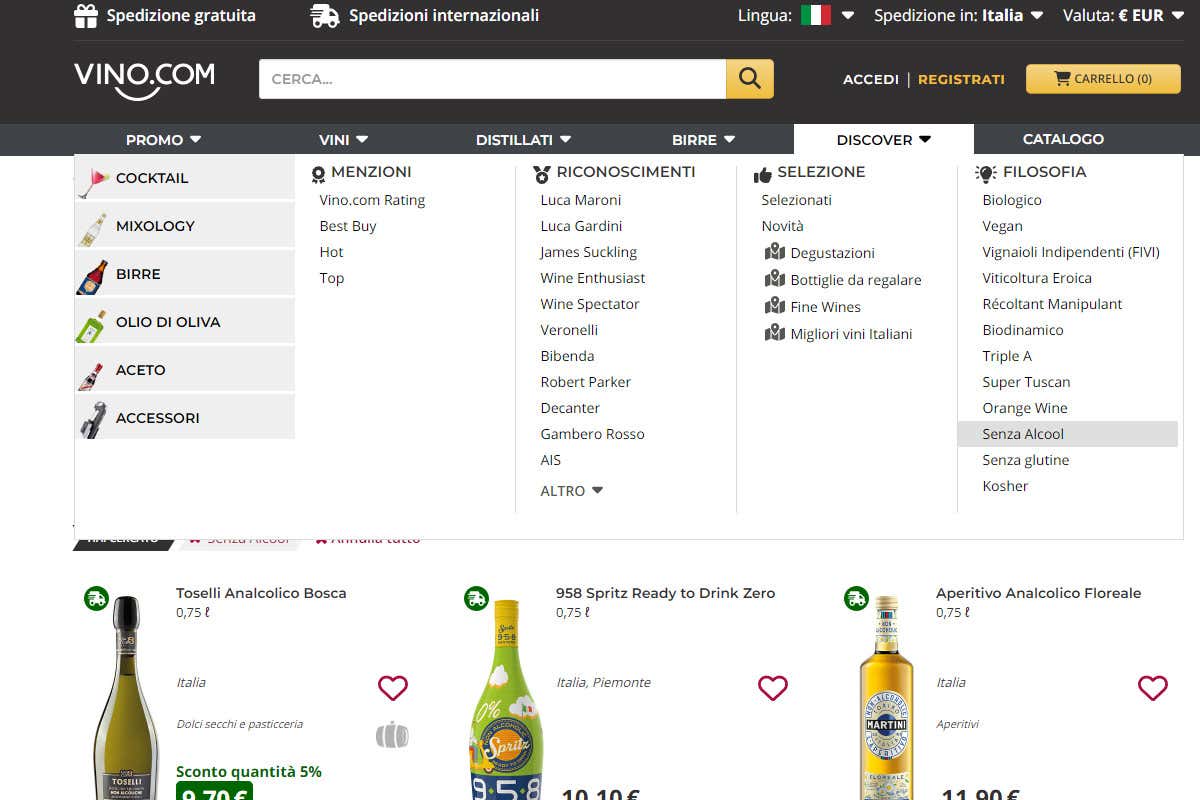Open the Lingua language dropdown
The image size is (1200, 800).
coord(827,16)
